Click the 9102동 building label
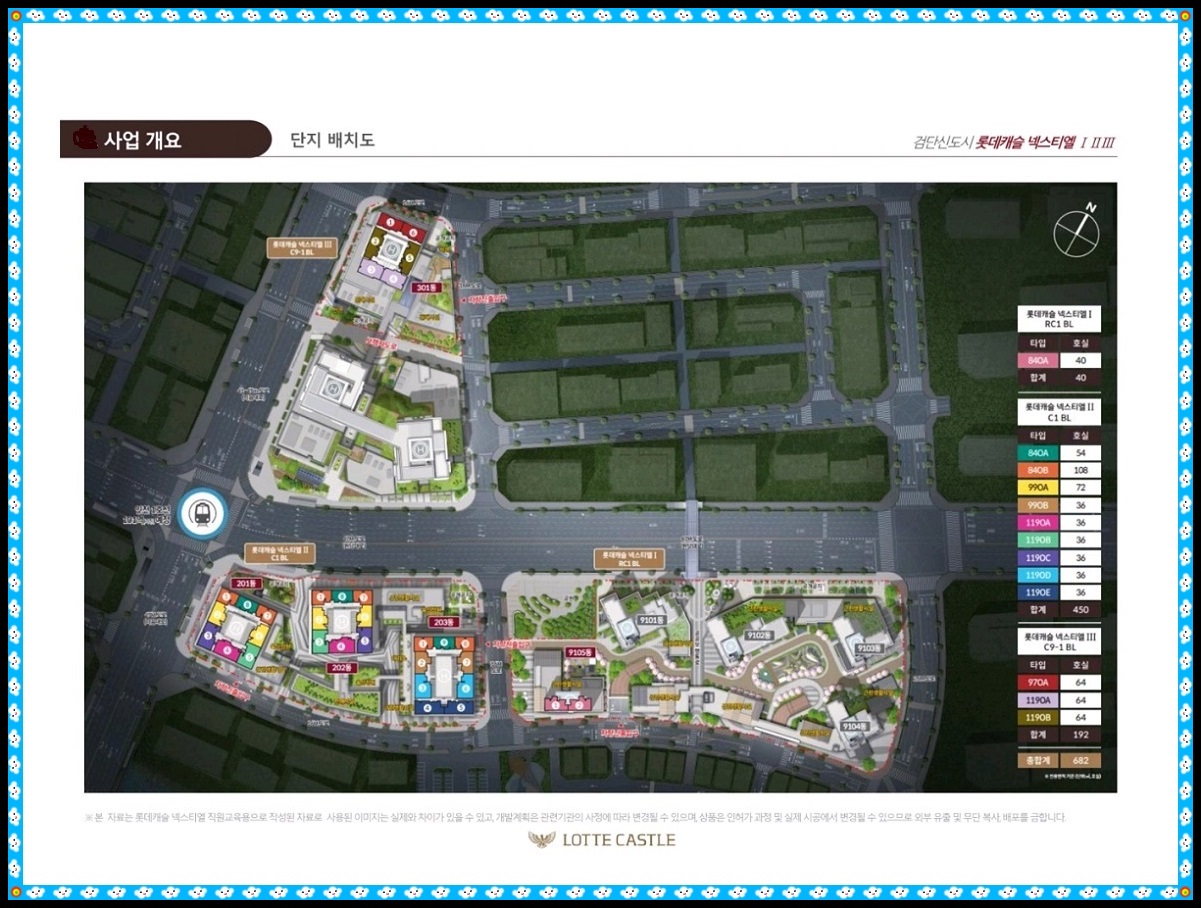1201x908 pixels. [759, 634]
